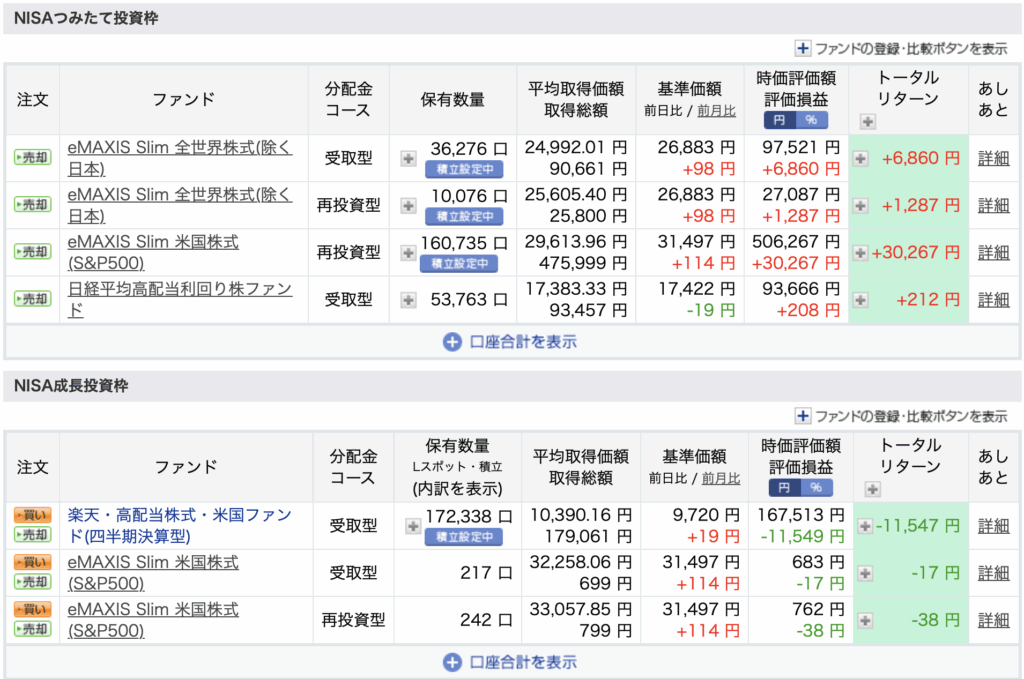Click 積立設定中 badge under 36,276 口

464,169
